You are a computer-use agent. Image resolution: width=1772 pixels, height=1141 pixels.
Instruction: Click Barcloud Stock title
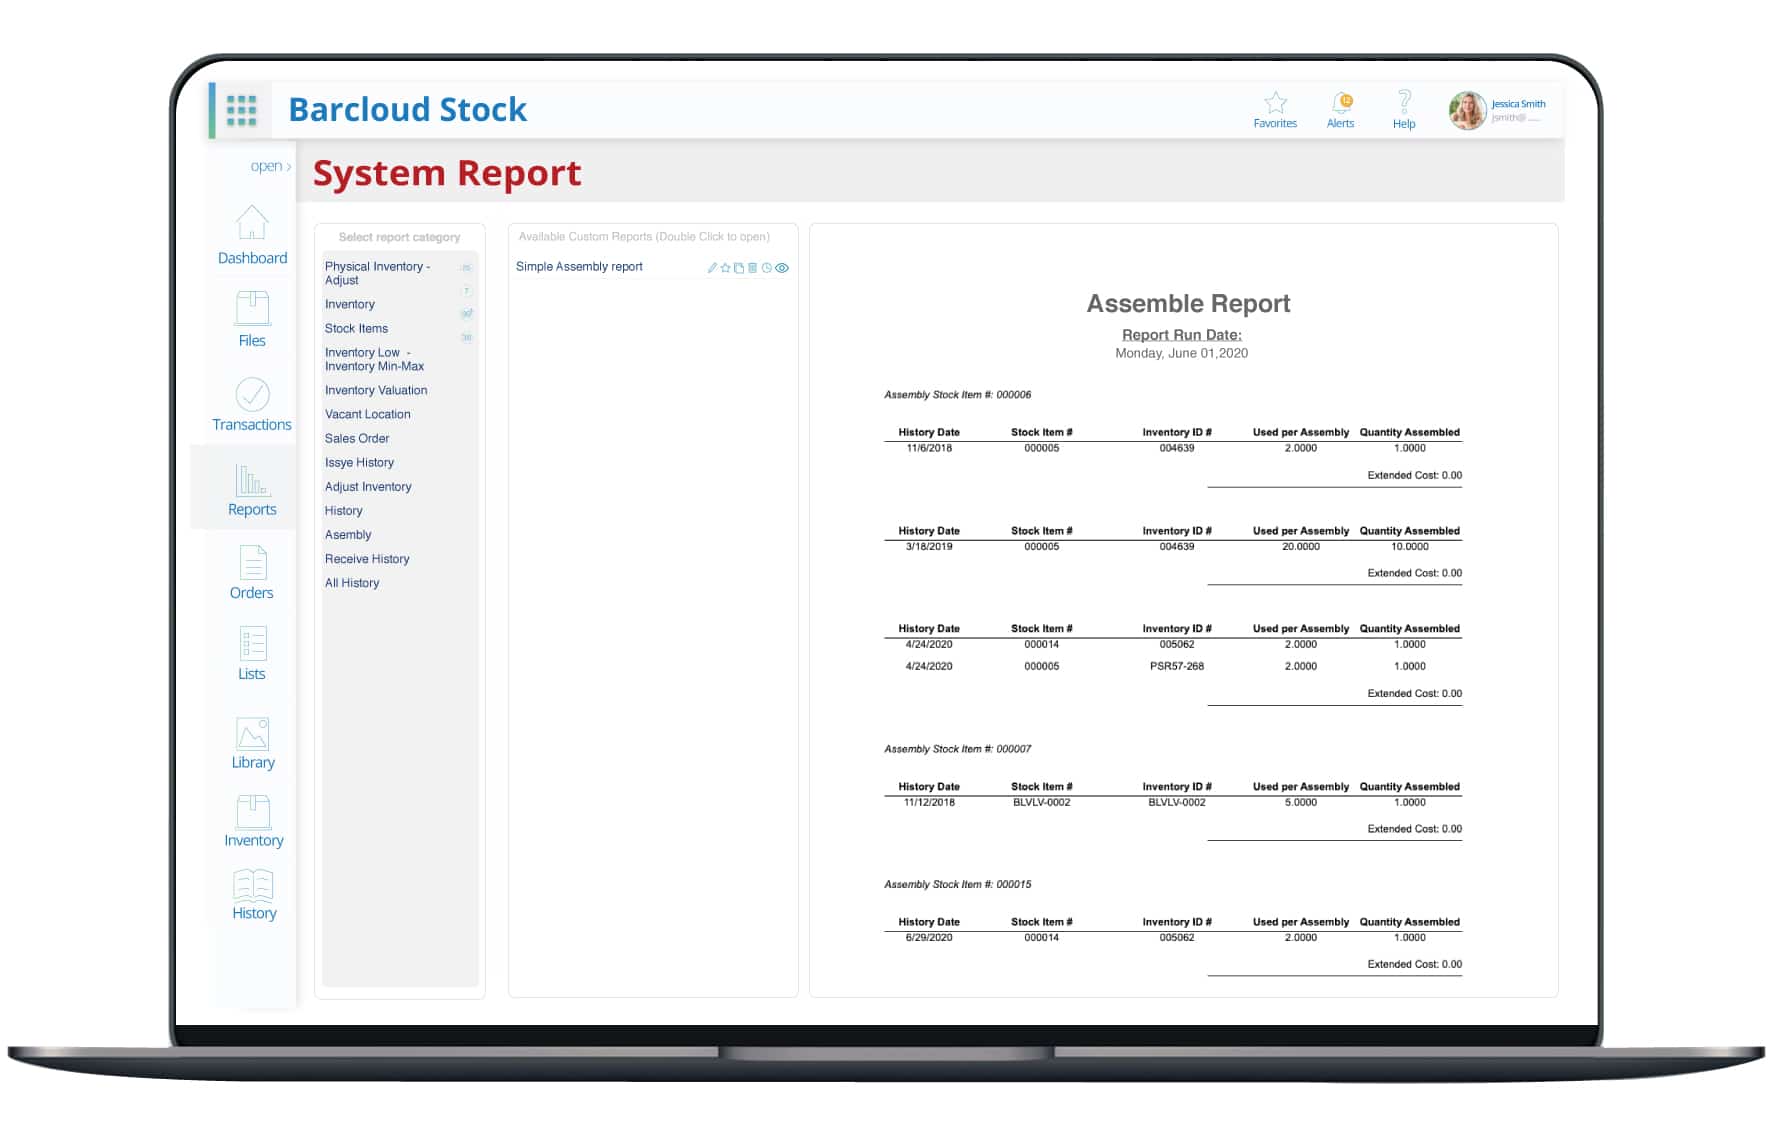[x=407, y=109]
